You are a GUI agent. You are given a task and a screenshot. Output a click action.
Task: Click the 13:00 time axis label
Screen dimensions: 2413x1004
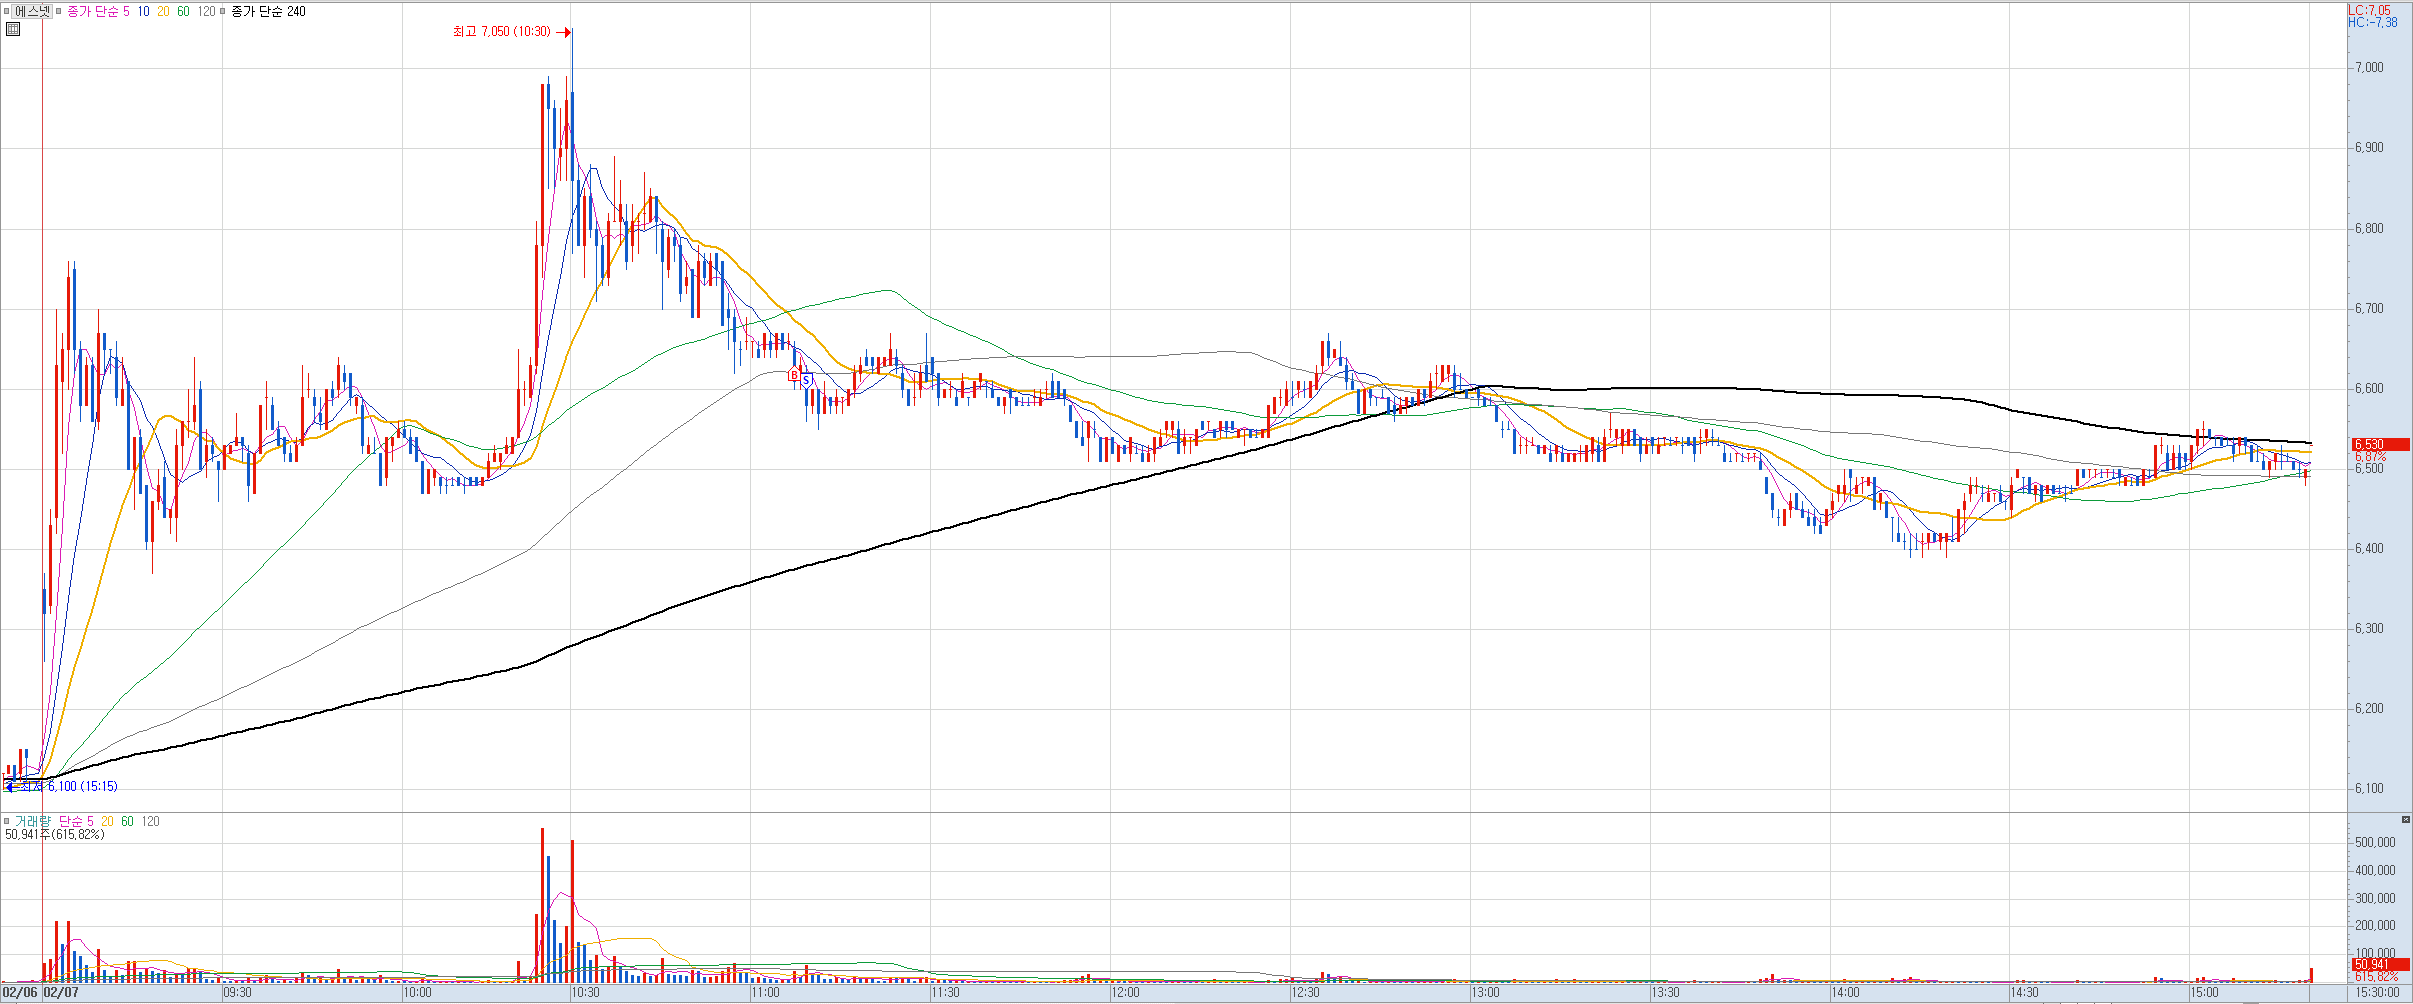1486,993
